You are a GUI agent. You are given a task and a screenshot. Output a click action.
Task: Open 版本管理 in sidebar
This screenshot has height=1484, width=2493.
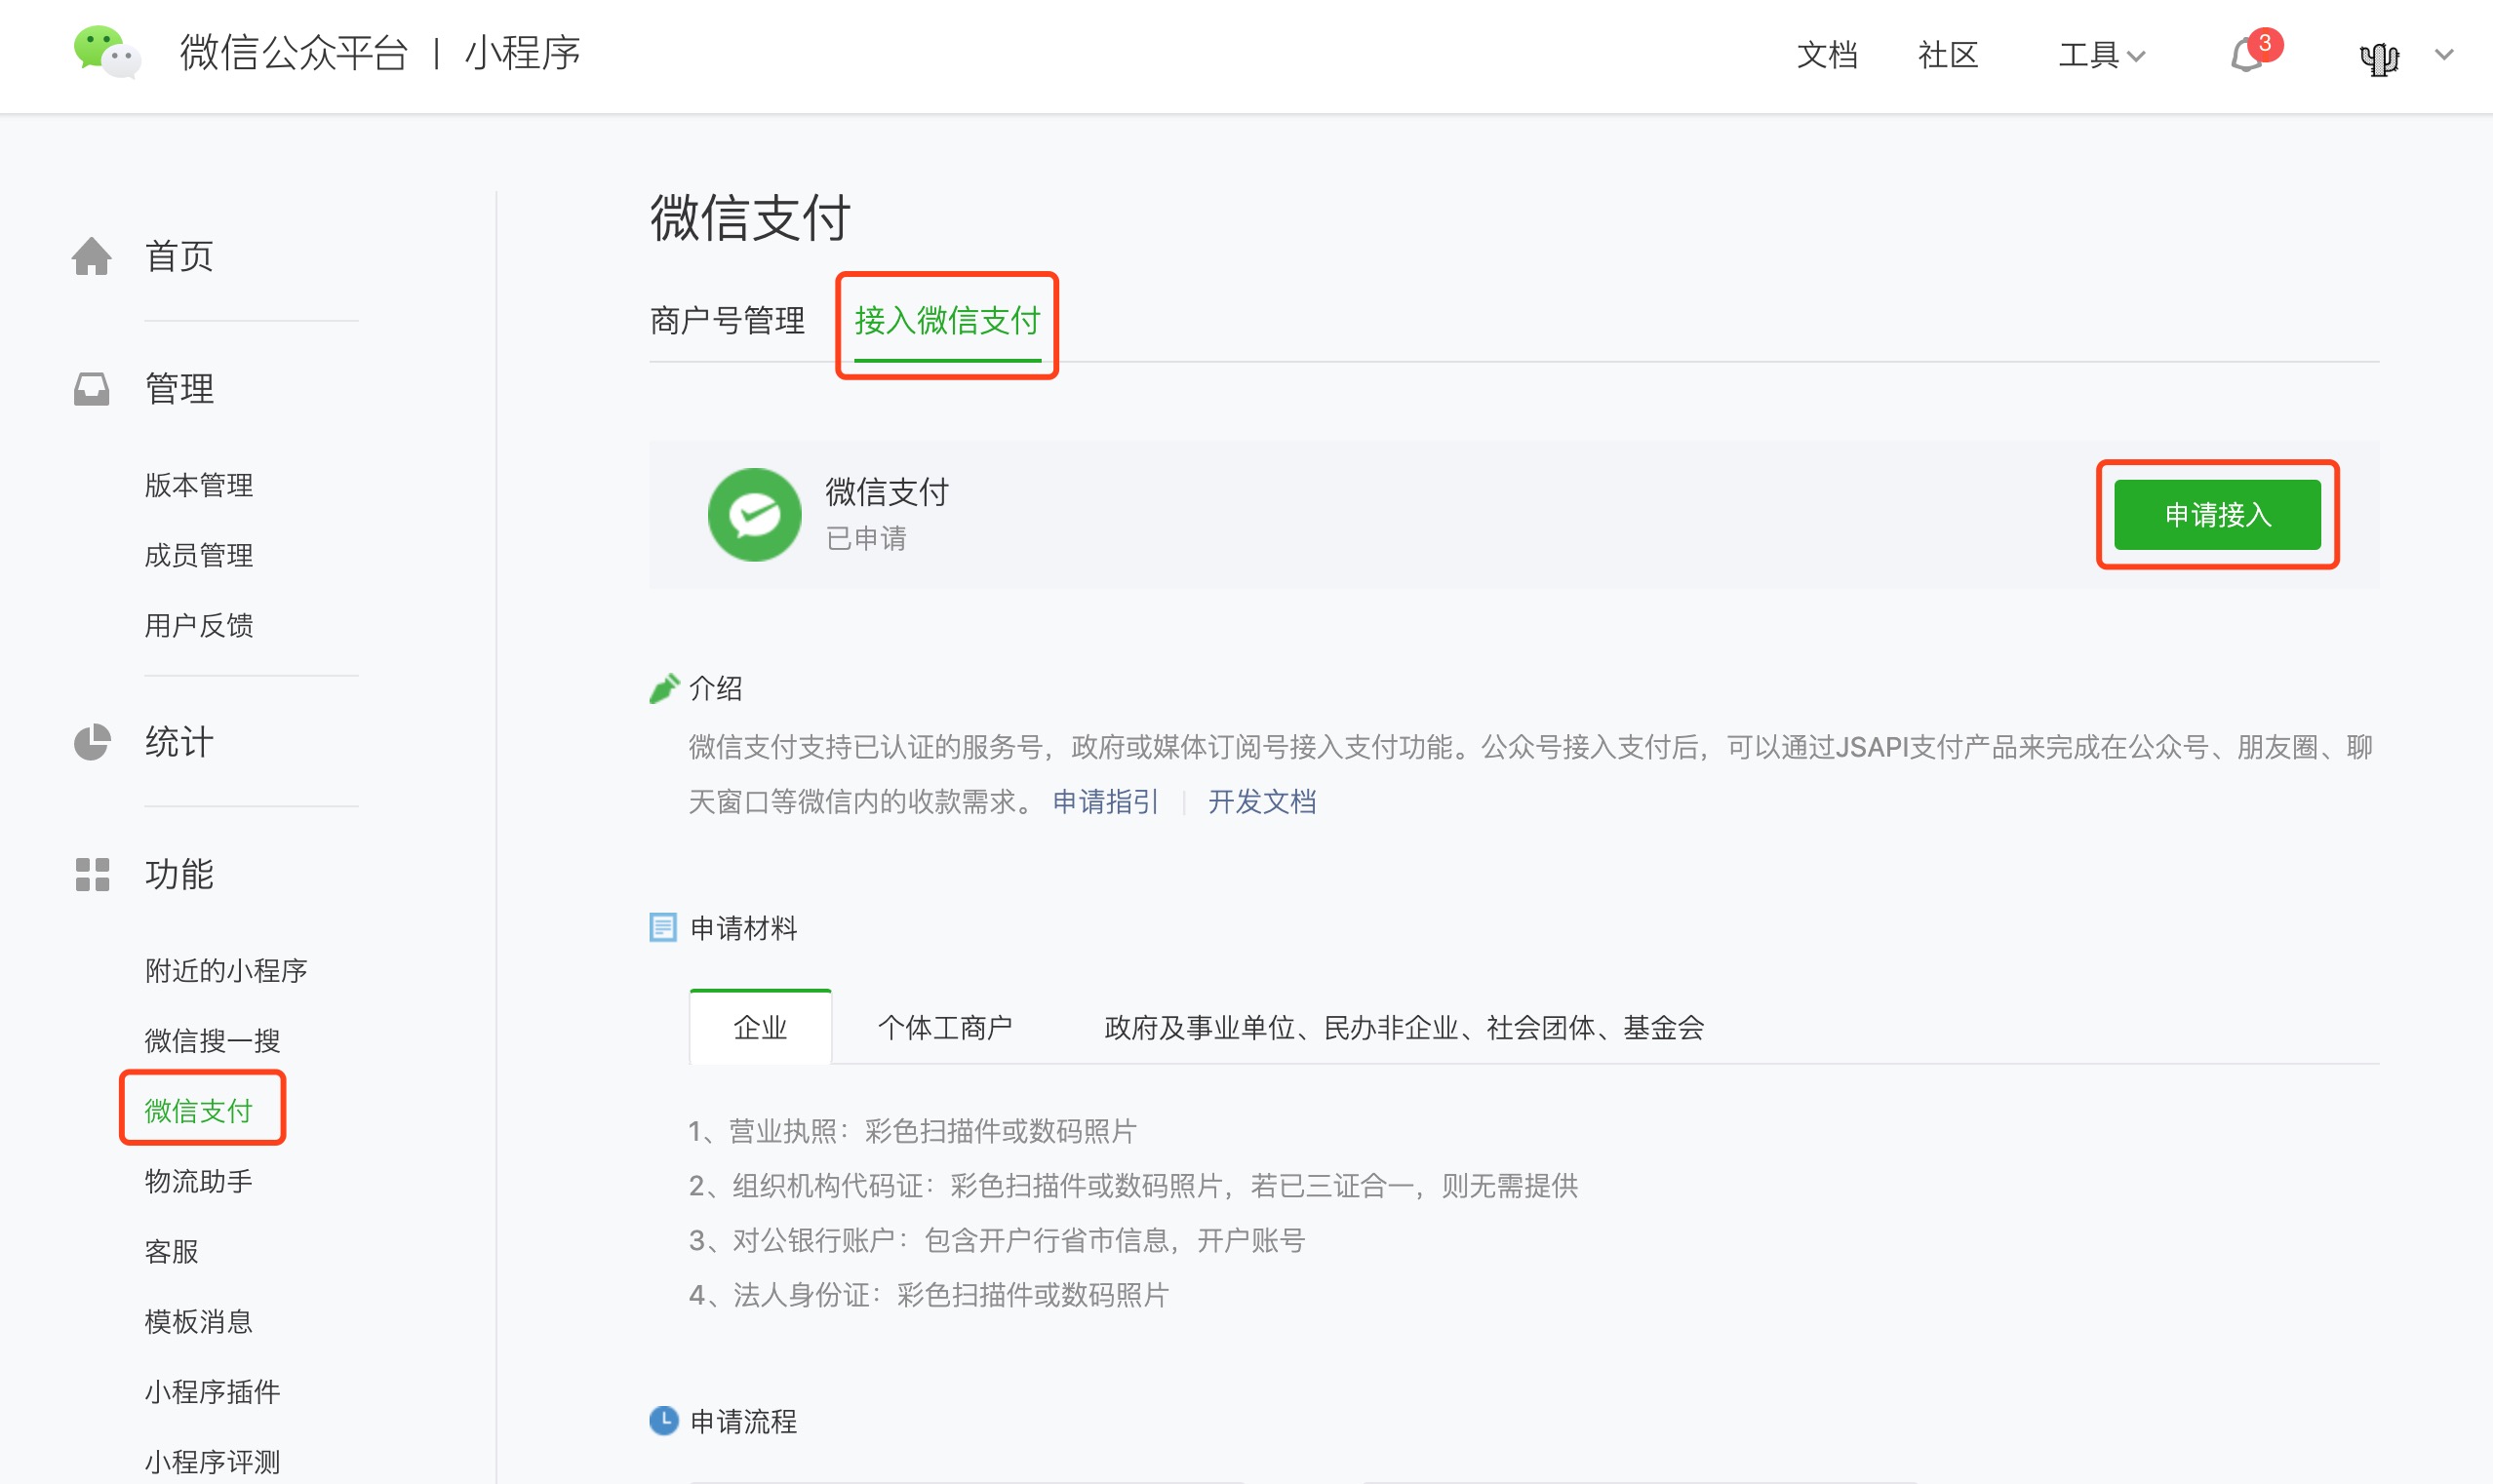tap(199, 485)
